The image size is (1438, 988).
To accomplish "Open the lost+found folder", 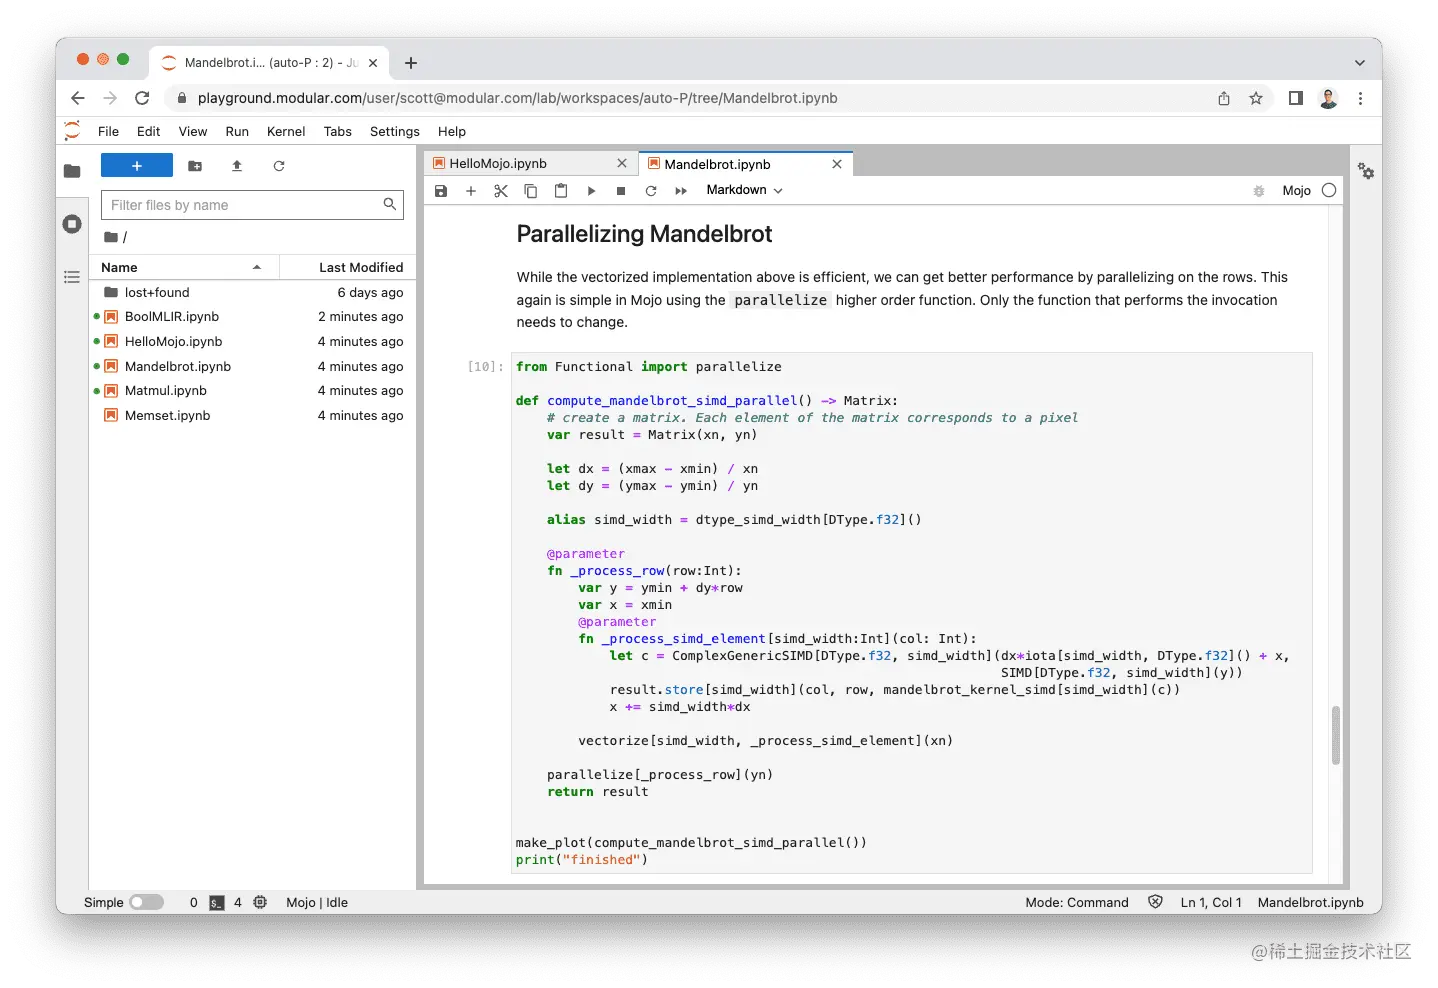I will tap(252, 292).
